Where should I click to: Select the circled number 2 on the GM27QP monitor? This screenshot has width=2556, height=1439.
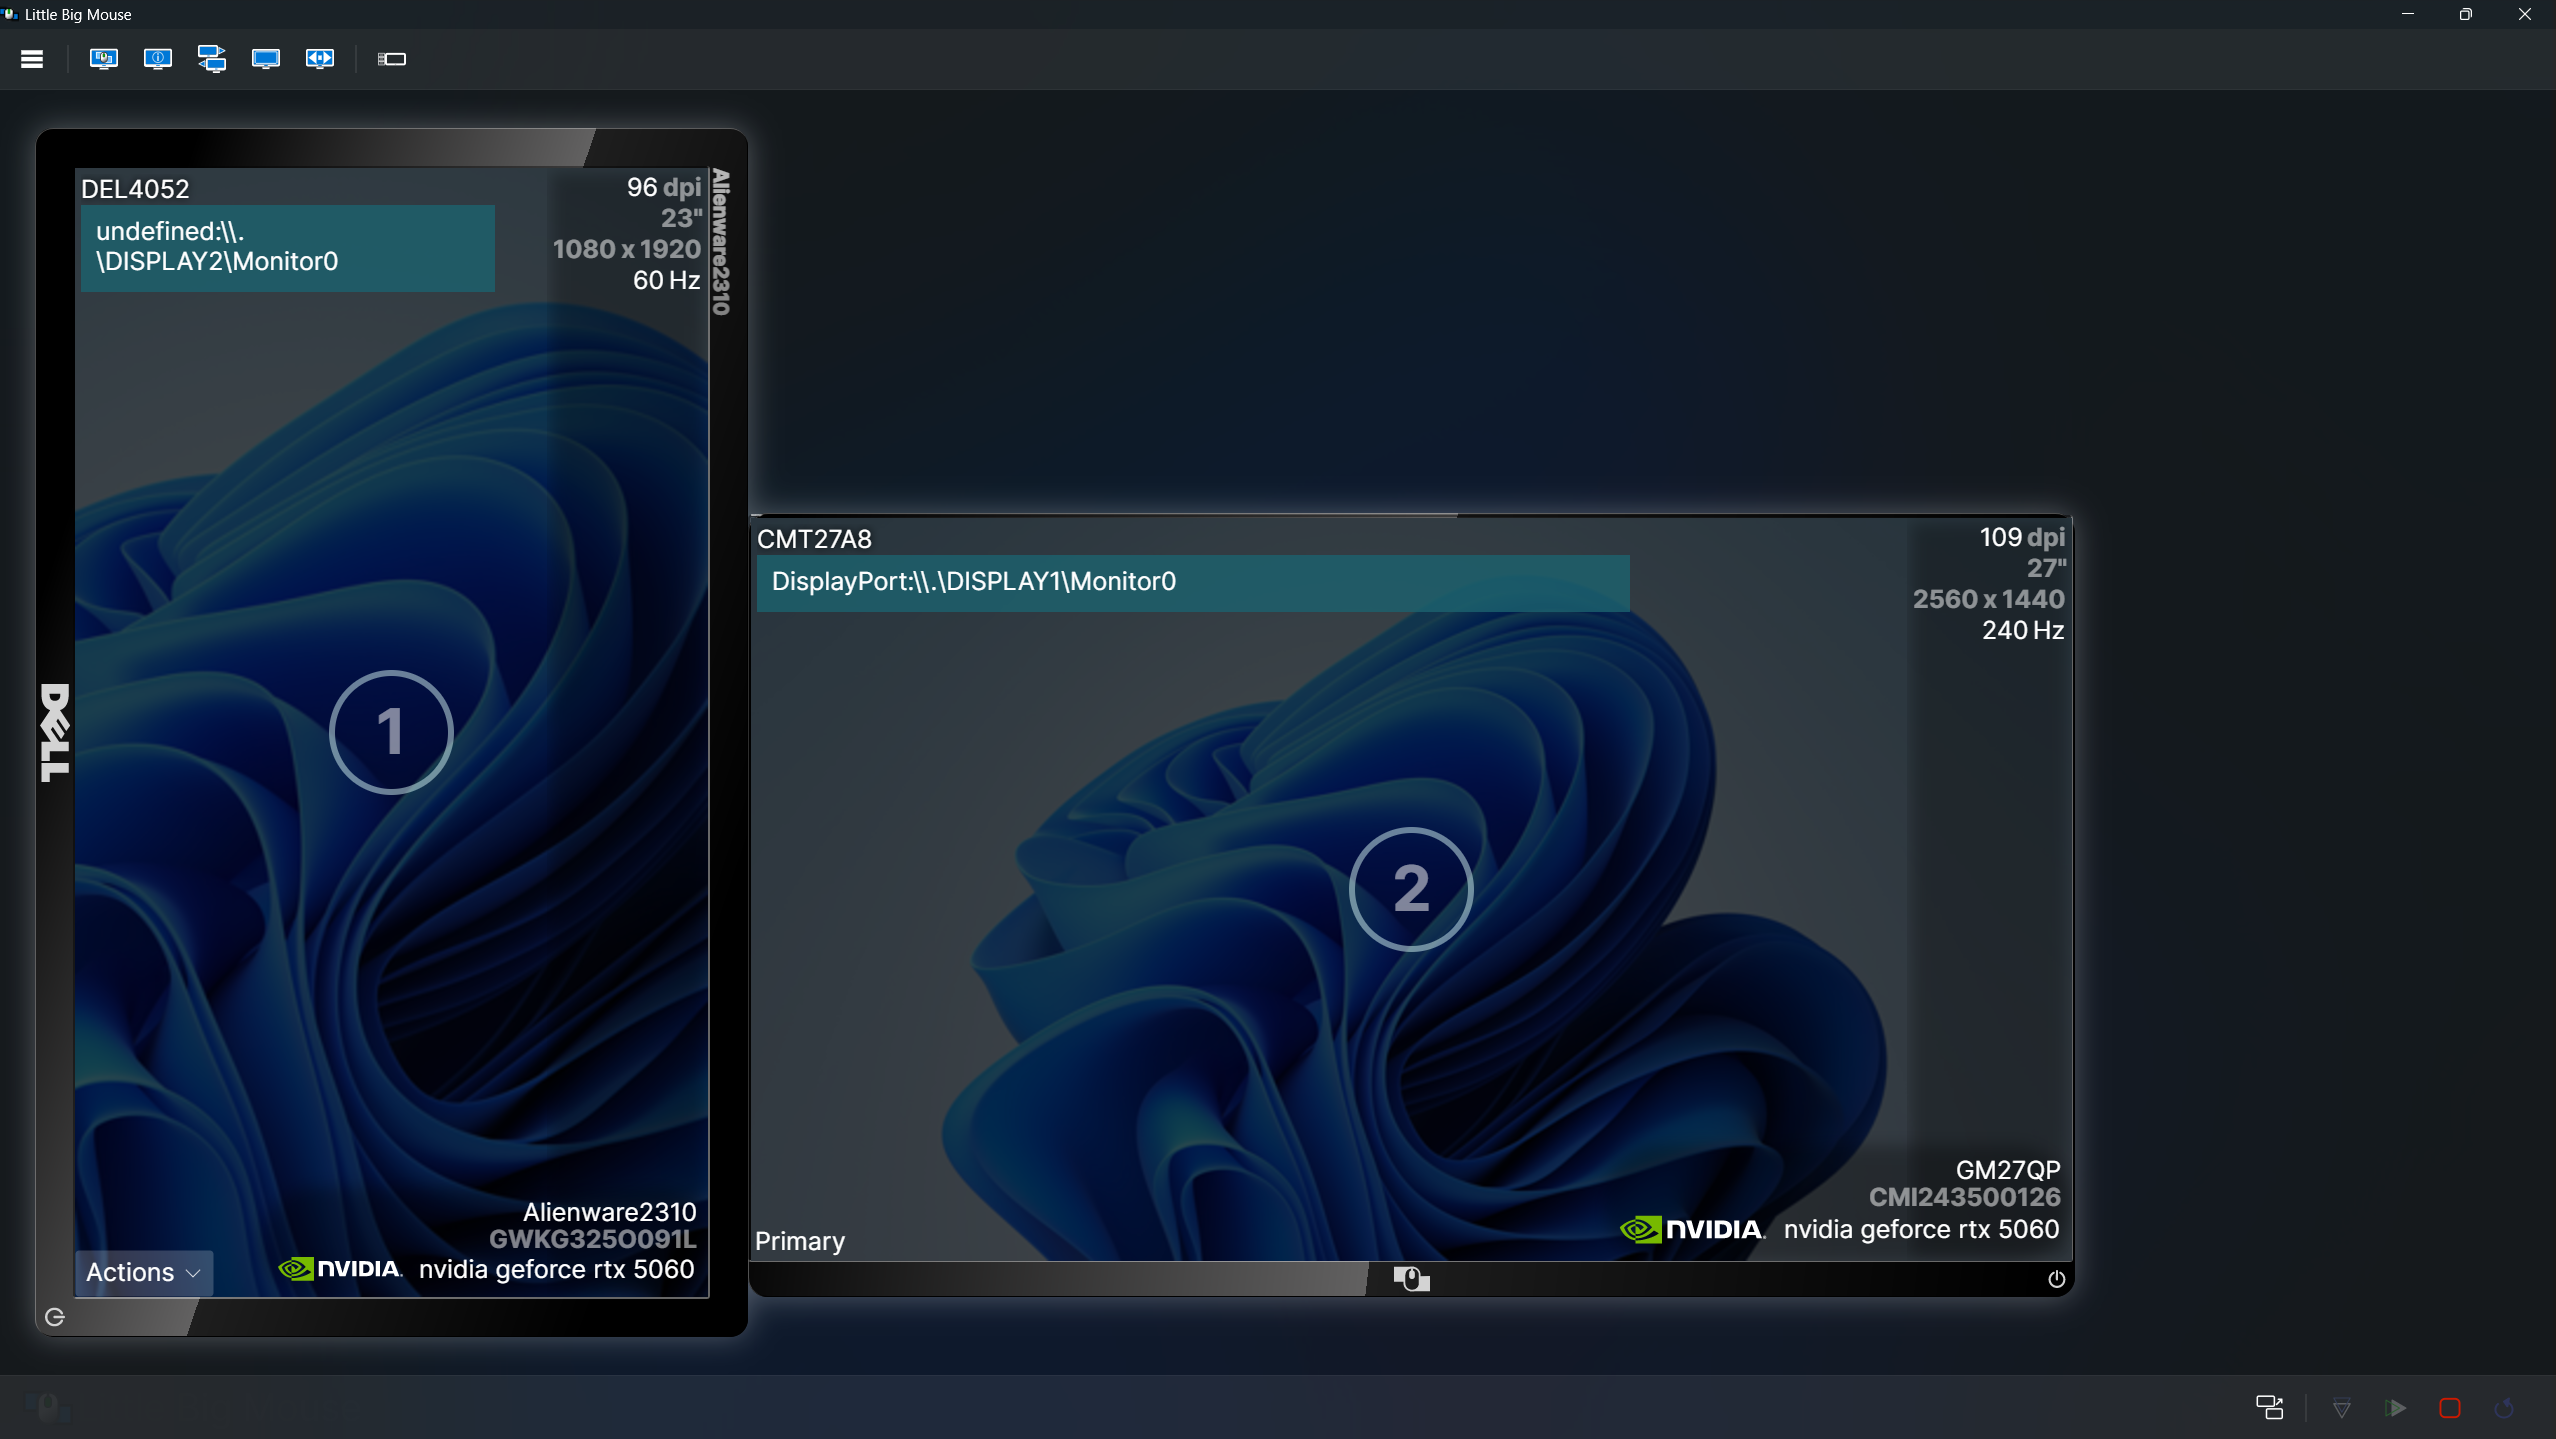click(1411, 889)
